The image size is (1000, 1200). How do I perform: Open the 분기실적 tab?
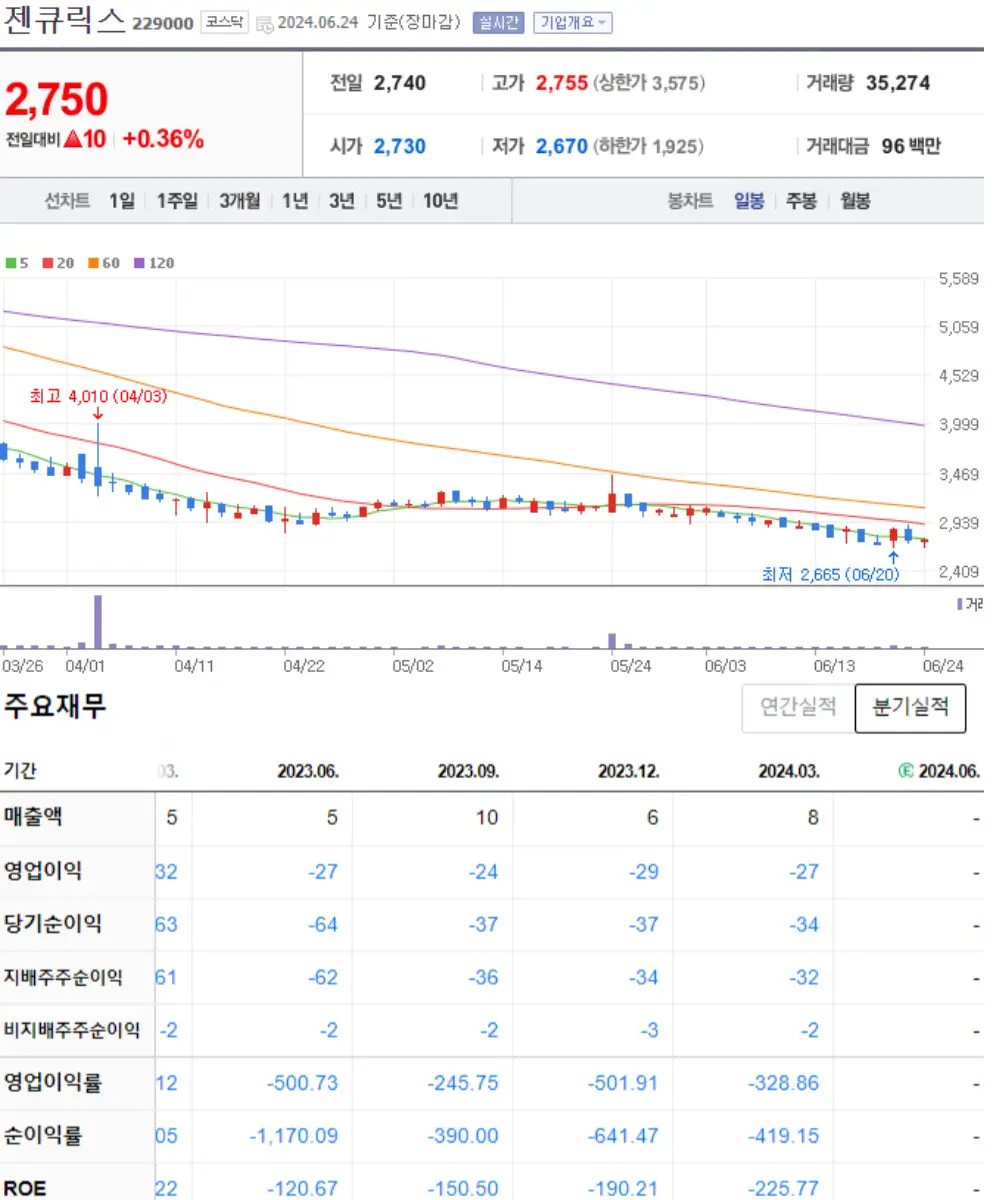(910, 707)
